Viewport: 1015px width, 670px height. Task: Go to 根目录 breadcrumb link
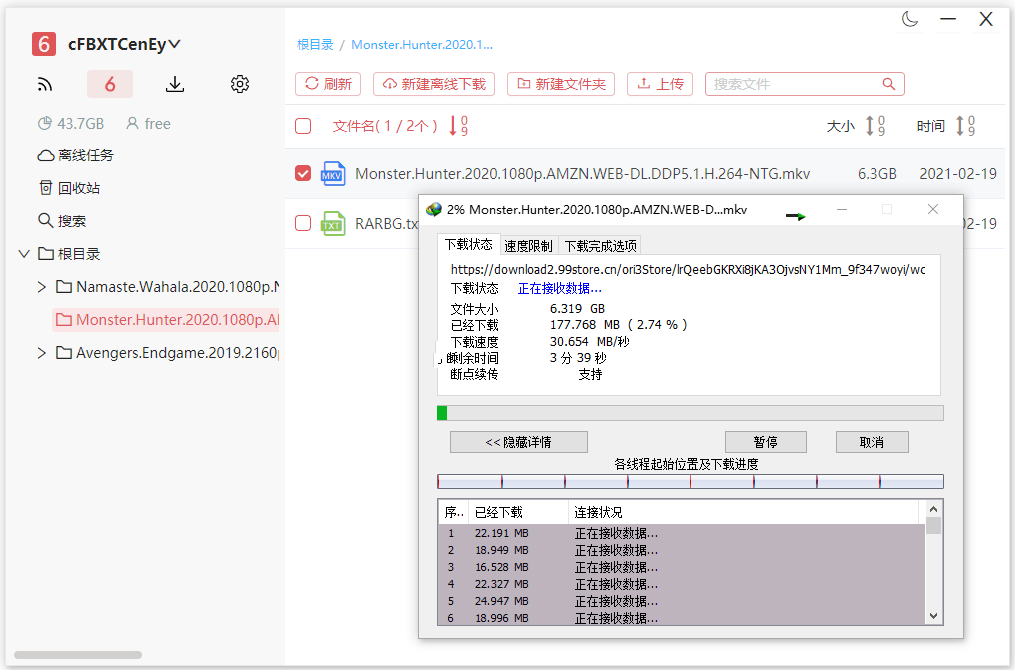pyautogui.click(x=315, y=45)
